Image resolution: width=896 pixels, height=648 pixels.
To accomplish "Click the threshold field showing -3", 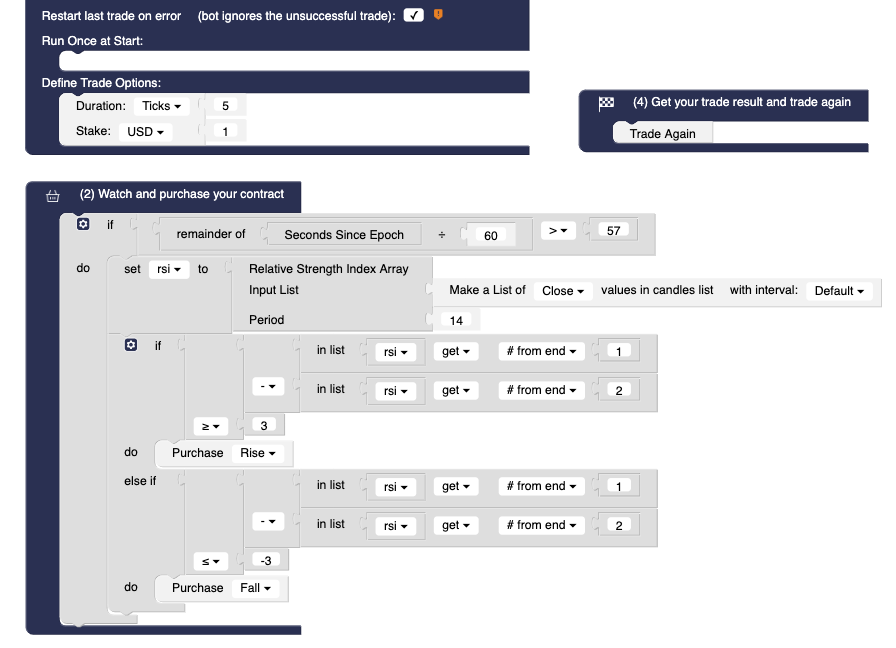I will [266, 560].
